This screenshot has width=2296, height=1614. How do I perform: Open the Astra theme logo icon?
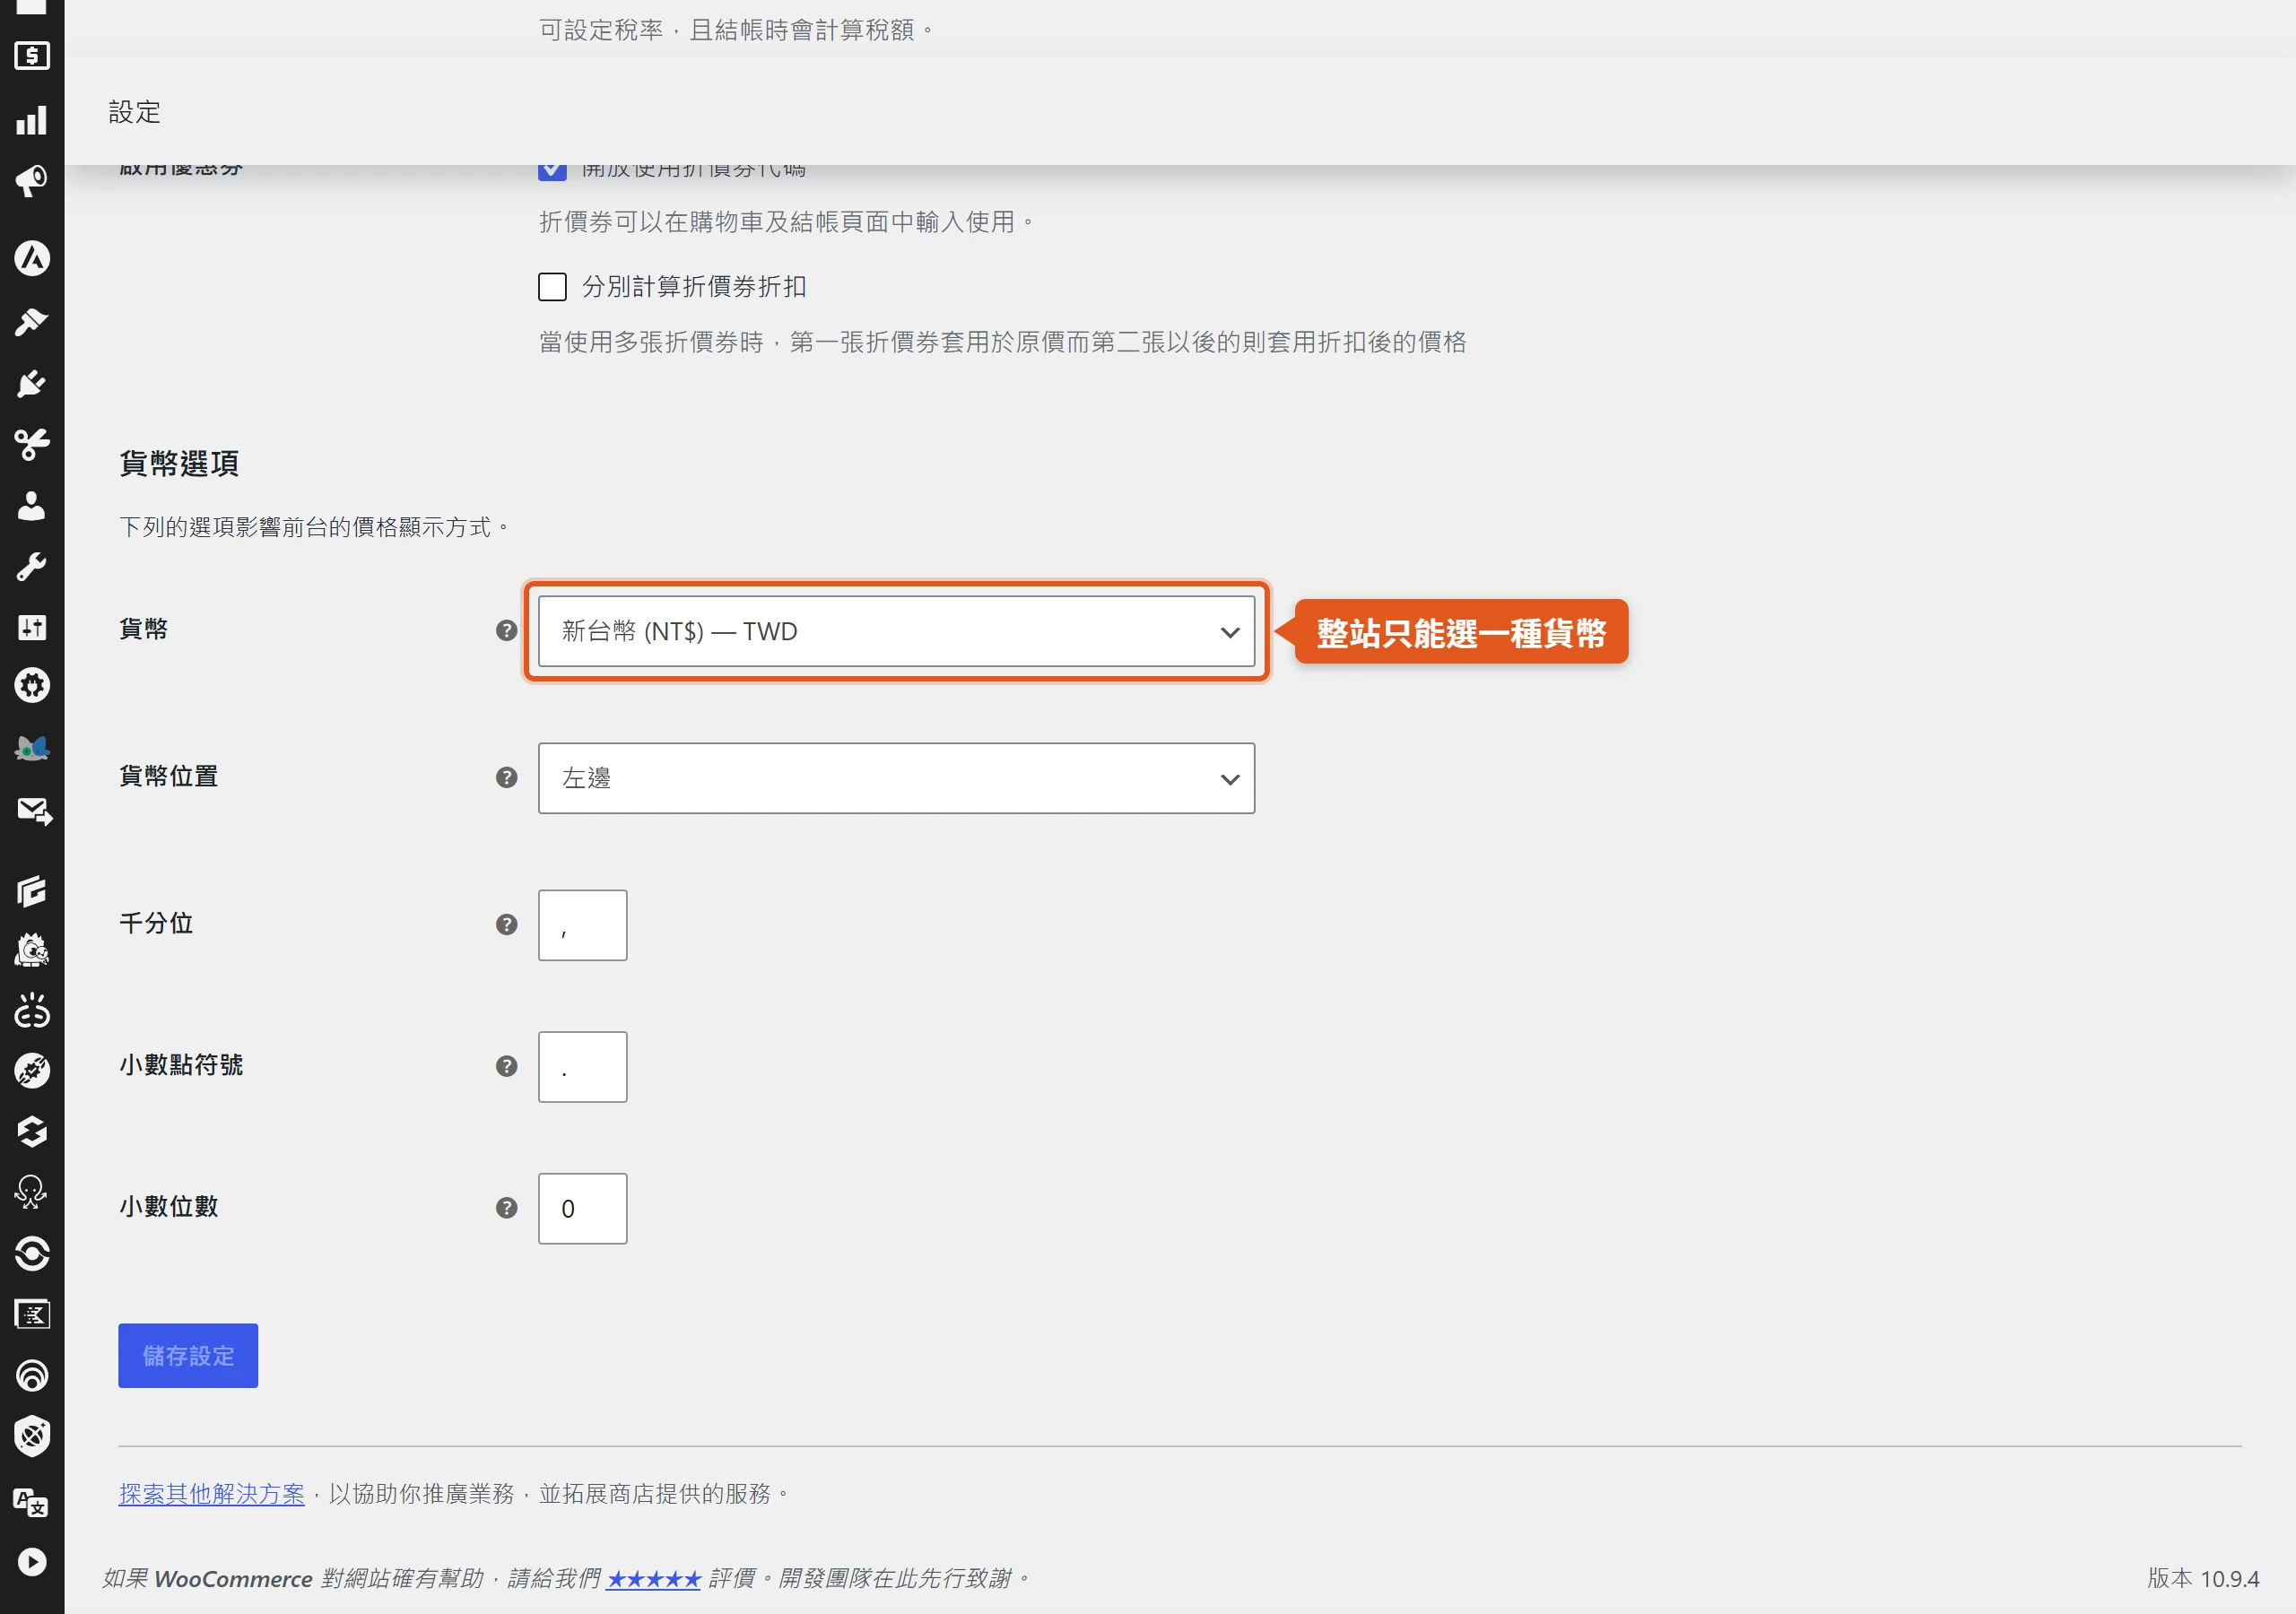(32, 259)
